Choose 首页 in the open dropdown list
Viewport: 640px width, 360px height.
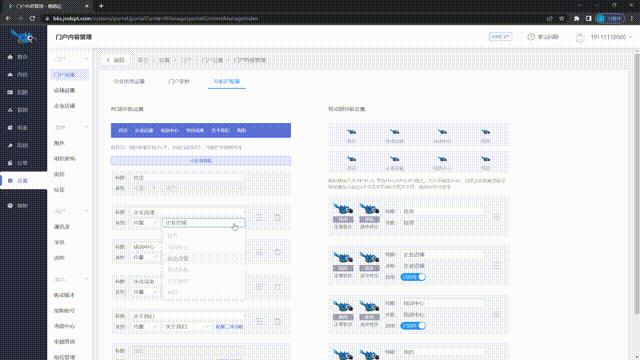point(204,236)
